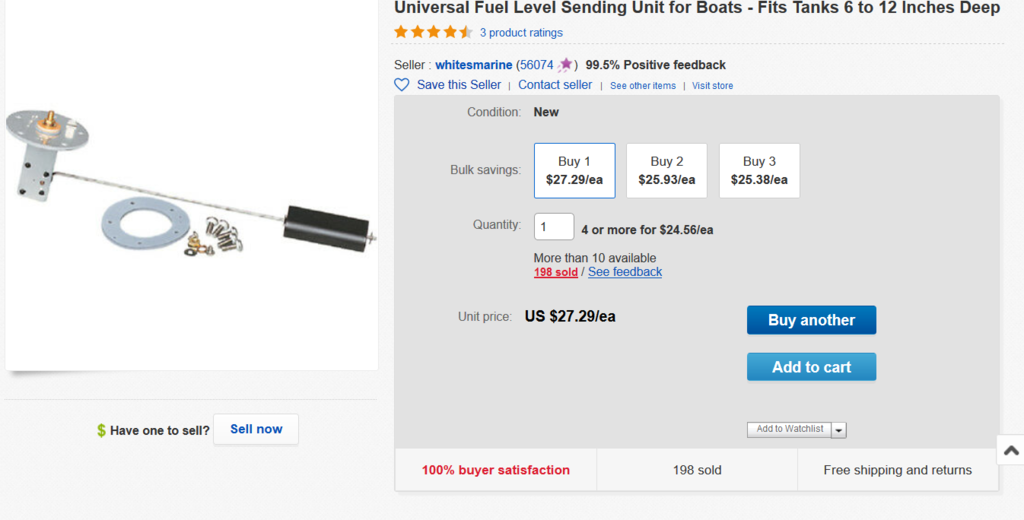Click the Sell now button
This screenshot has height=520, width=1024.
[256, 429]
